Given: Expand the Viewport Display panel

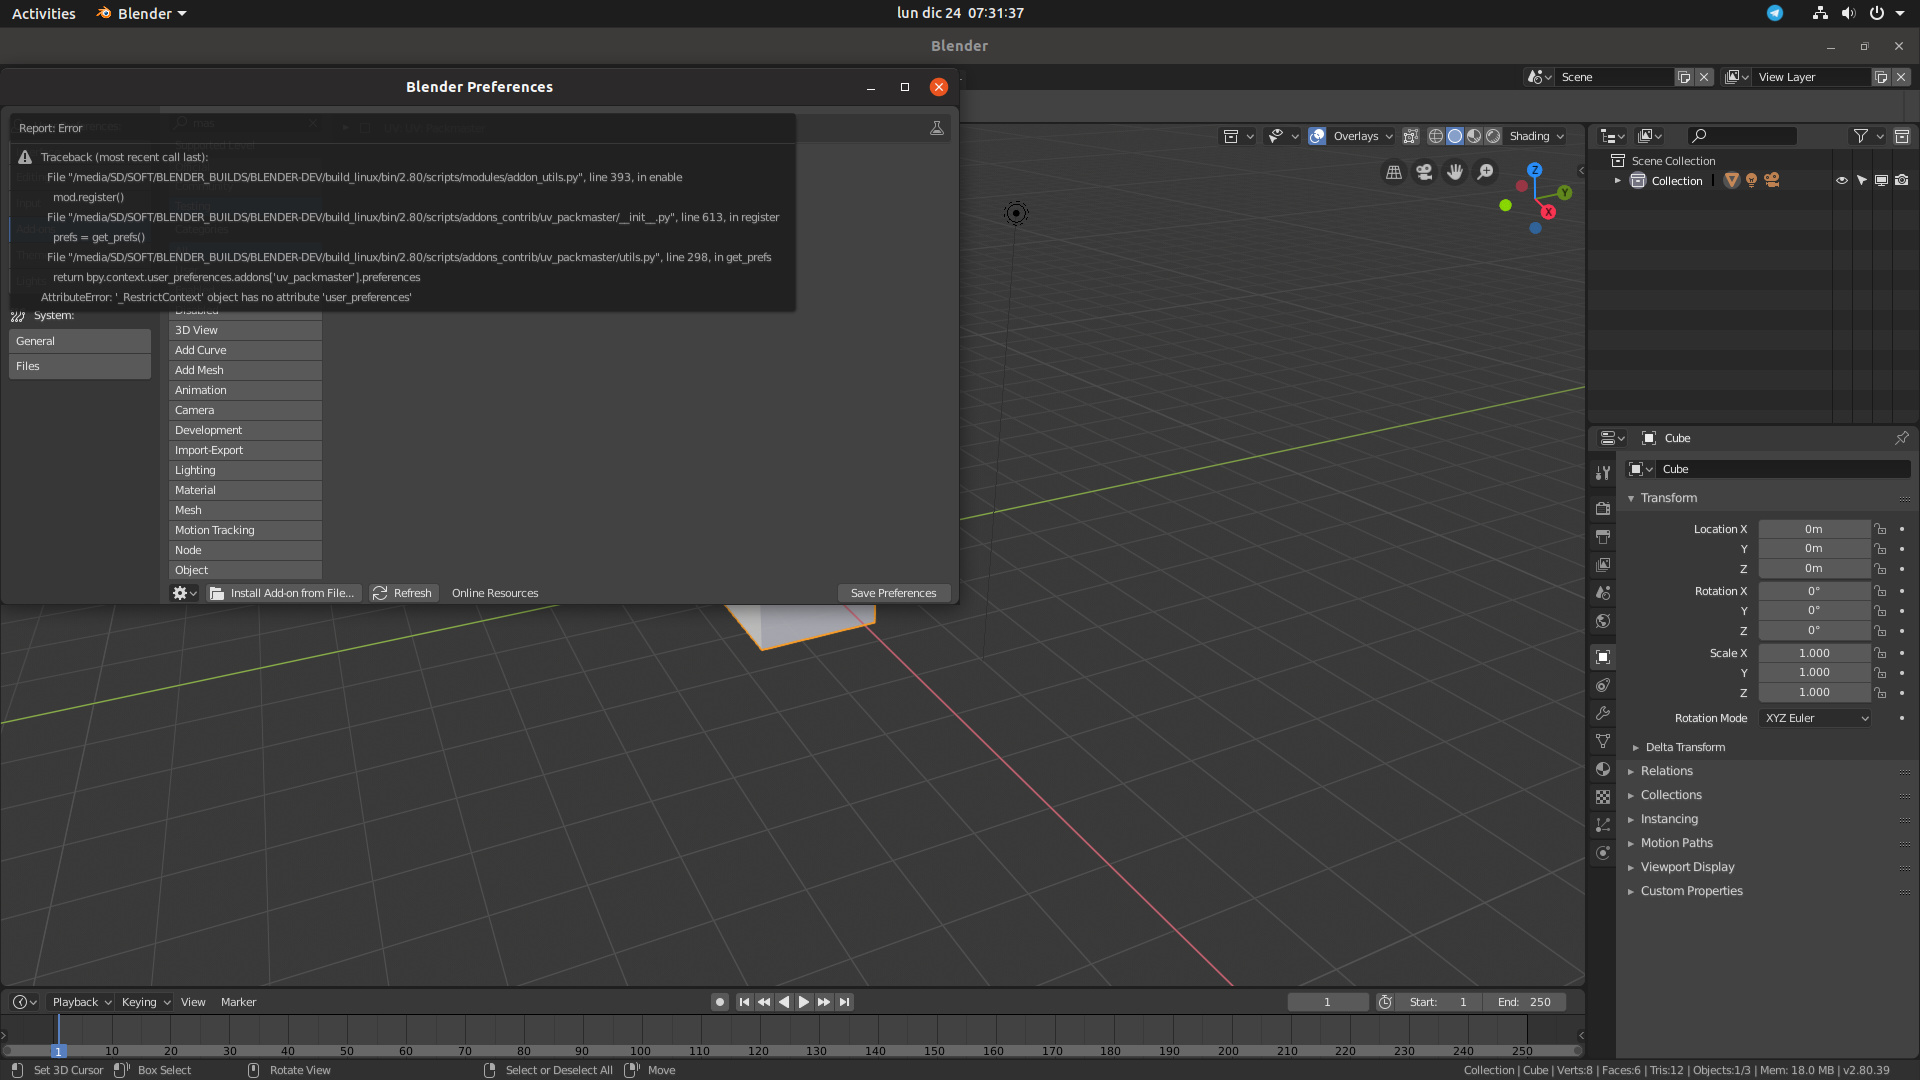Looking at the screenshot, I should 1687,867.
